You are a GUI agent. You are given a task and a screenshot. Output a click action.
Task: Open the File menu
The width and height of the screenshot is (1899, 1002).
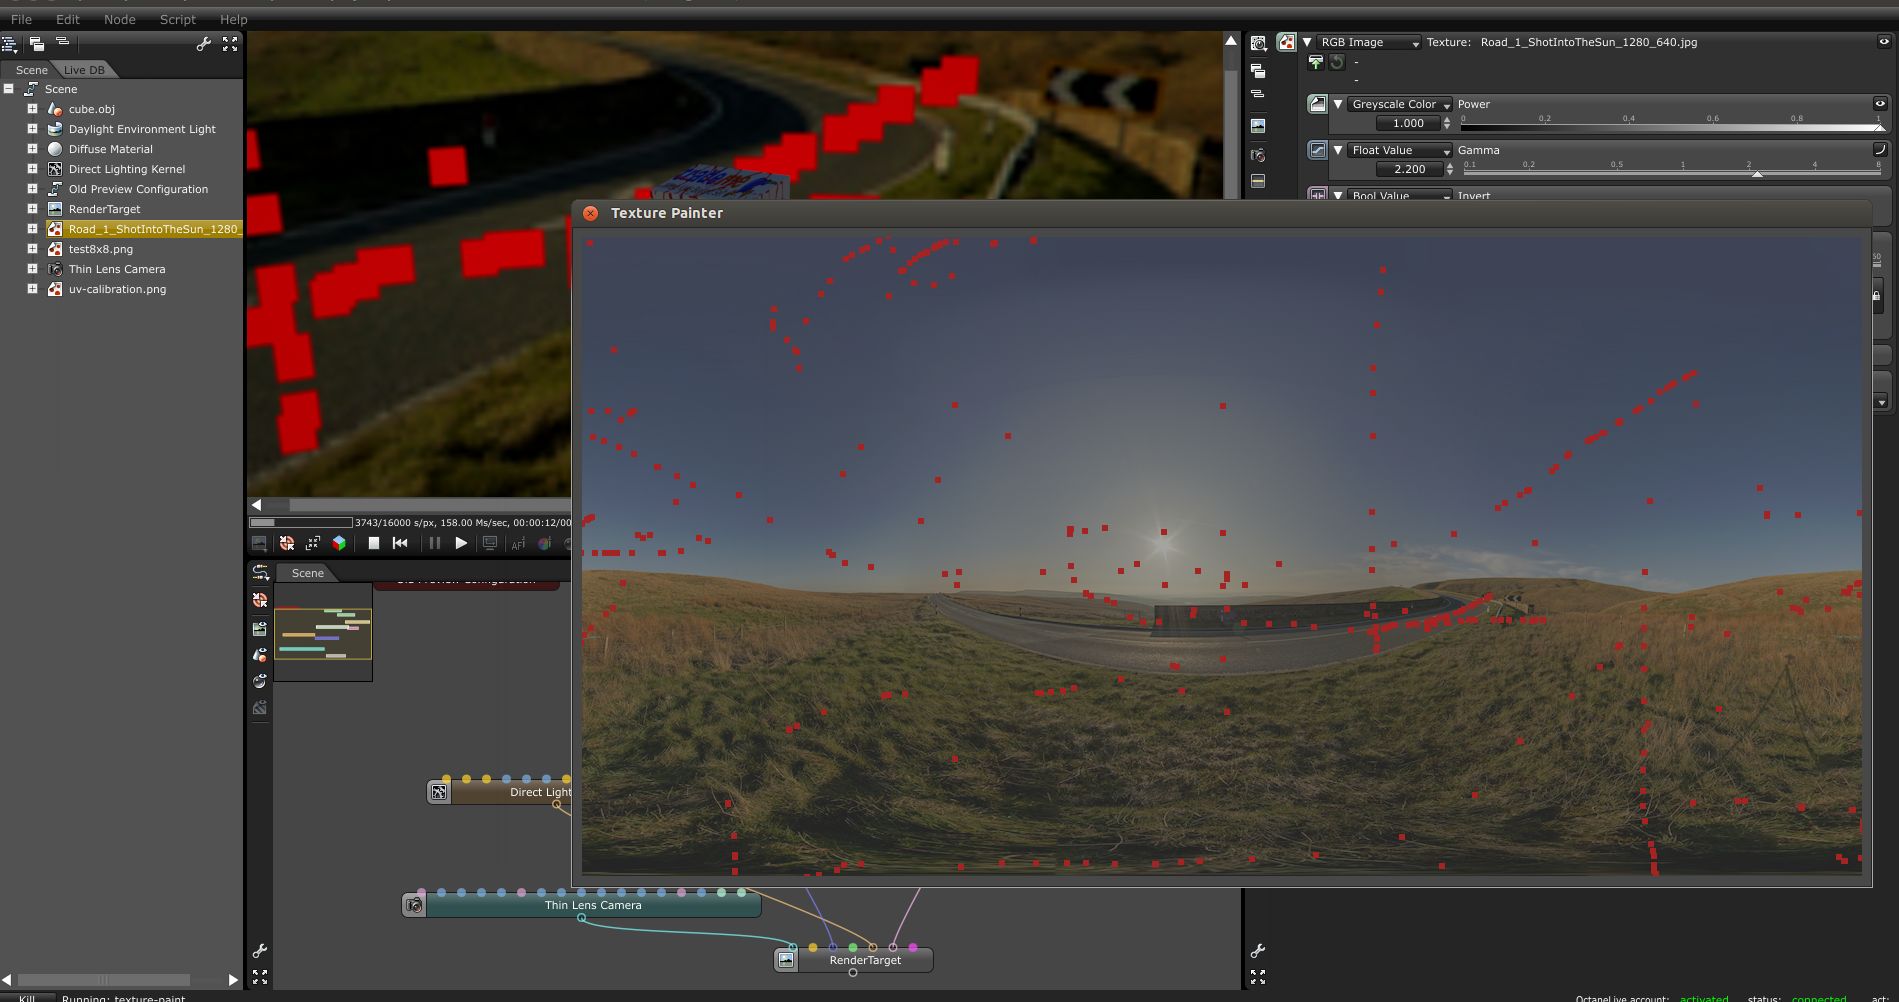pos(21,19)
